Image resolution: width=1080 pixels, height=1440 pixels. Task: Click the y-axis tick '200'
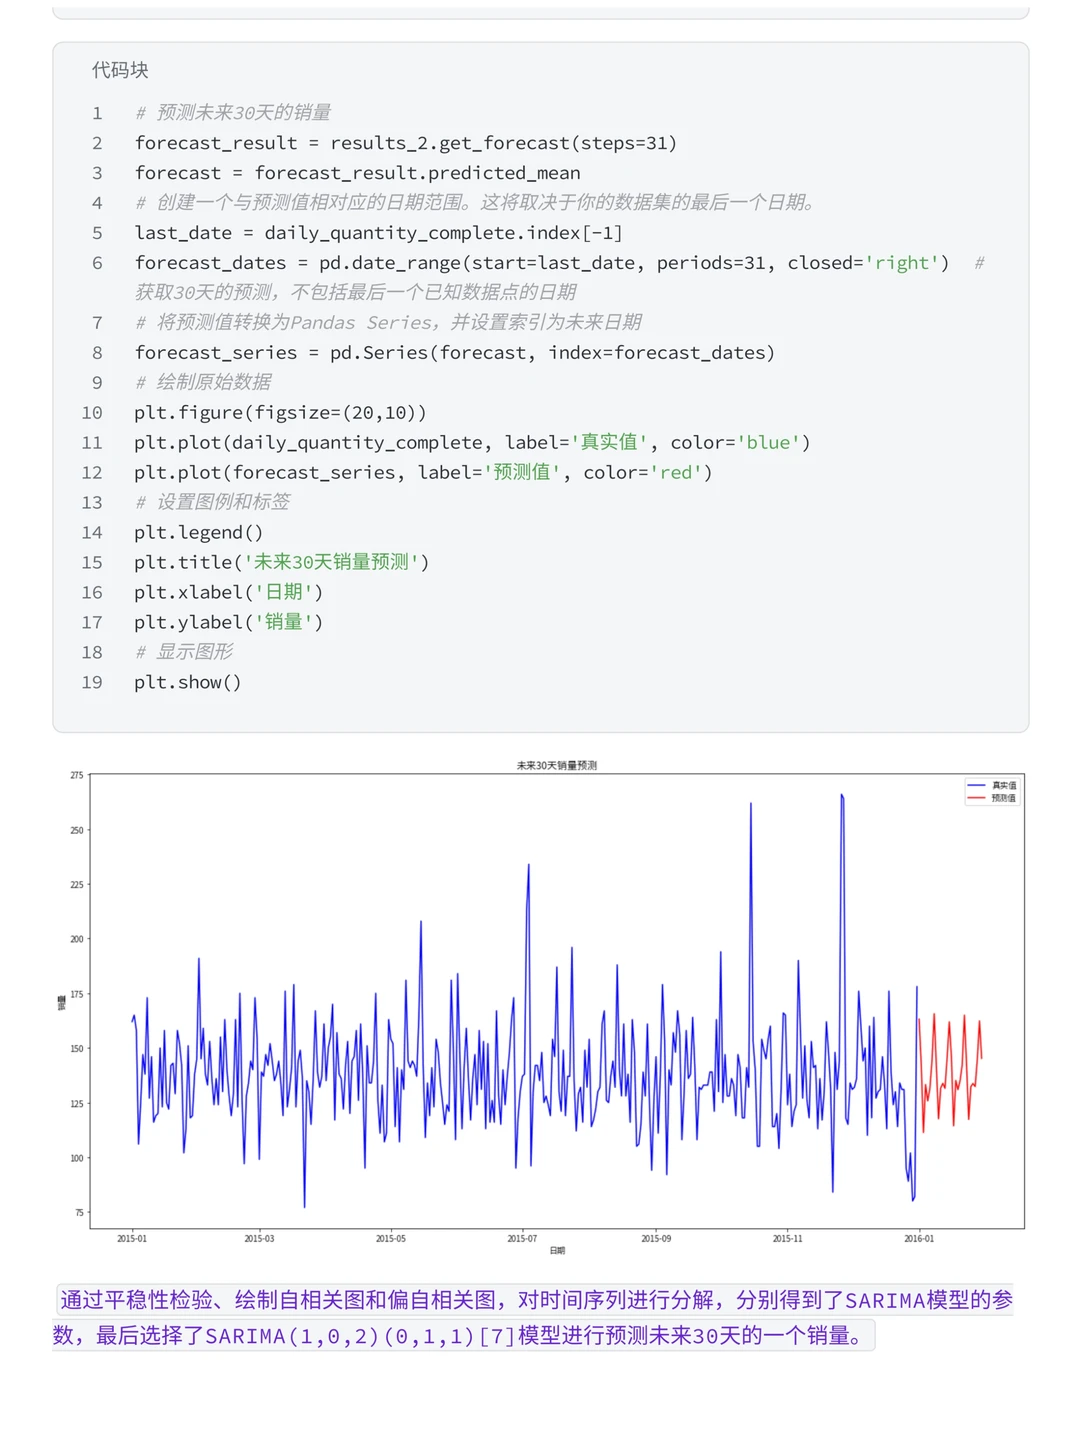(77, 940)
